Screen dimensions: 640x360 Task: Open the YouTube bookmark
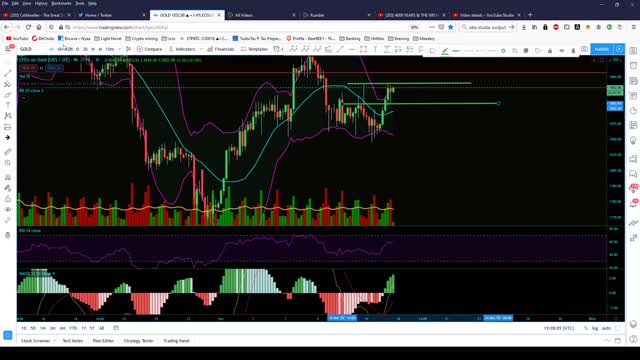[17, 38]
